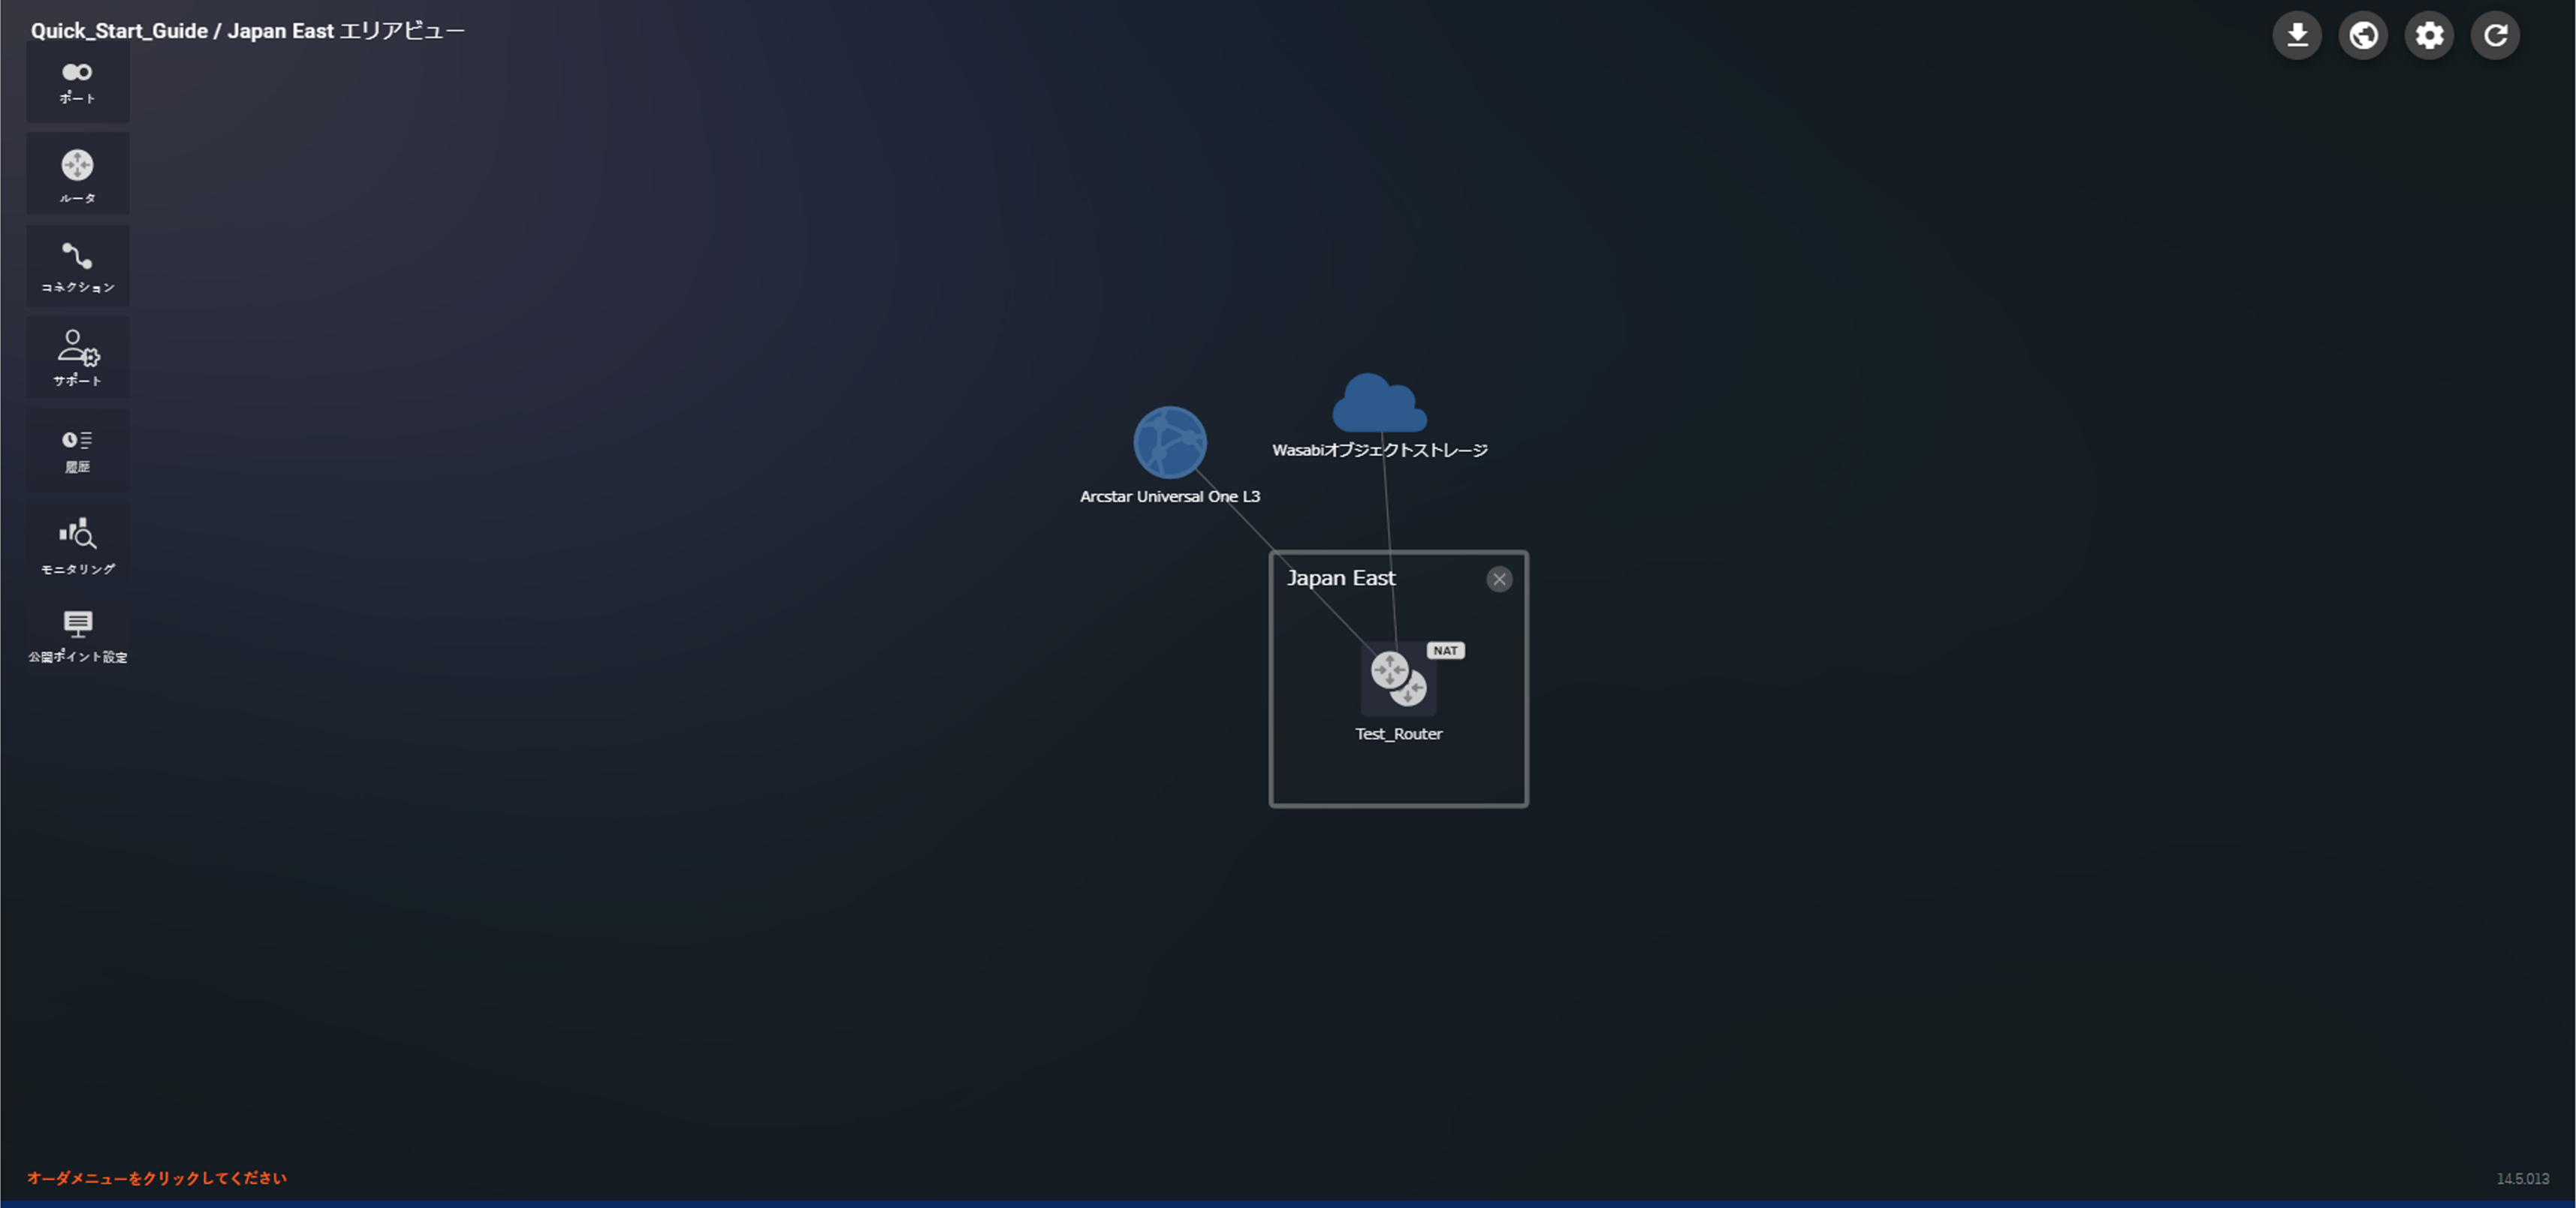Click the オーダーメニュー prompt text
2576x1208 pixels.
coord(156,1178)
